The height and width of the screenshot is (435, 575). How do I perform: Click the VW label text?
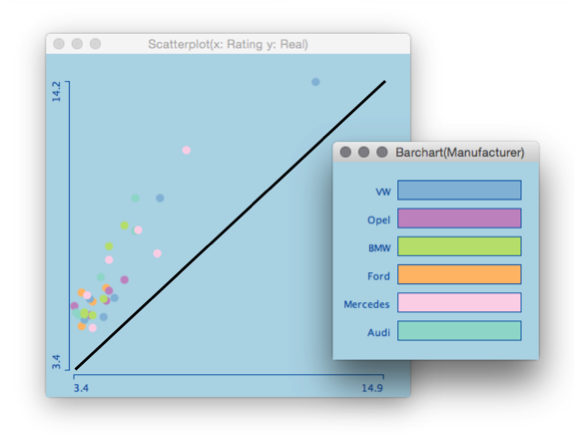383,192
